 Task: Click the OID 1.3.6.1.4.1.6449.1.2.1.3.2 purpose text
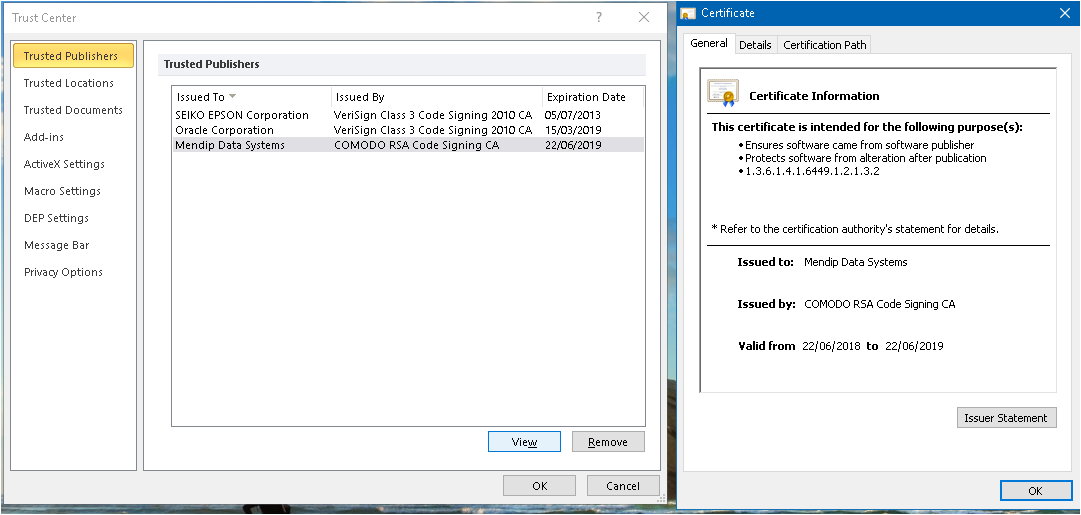point(812,172)
